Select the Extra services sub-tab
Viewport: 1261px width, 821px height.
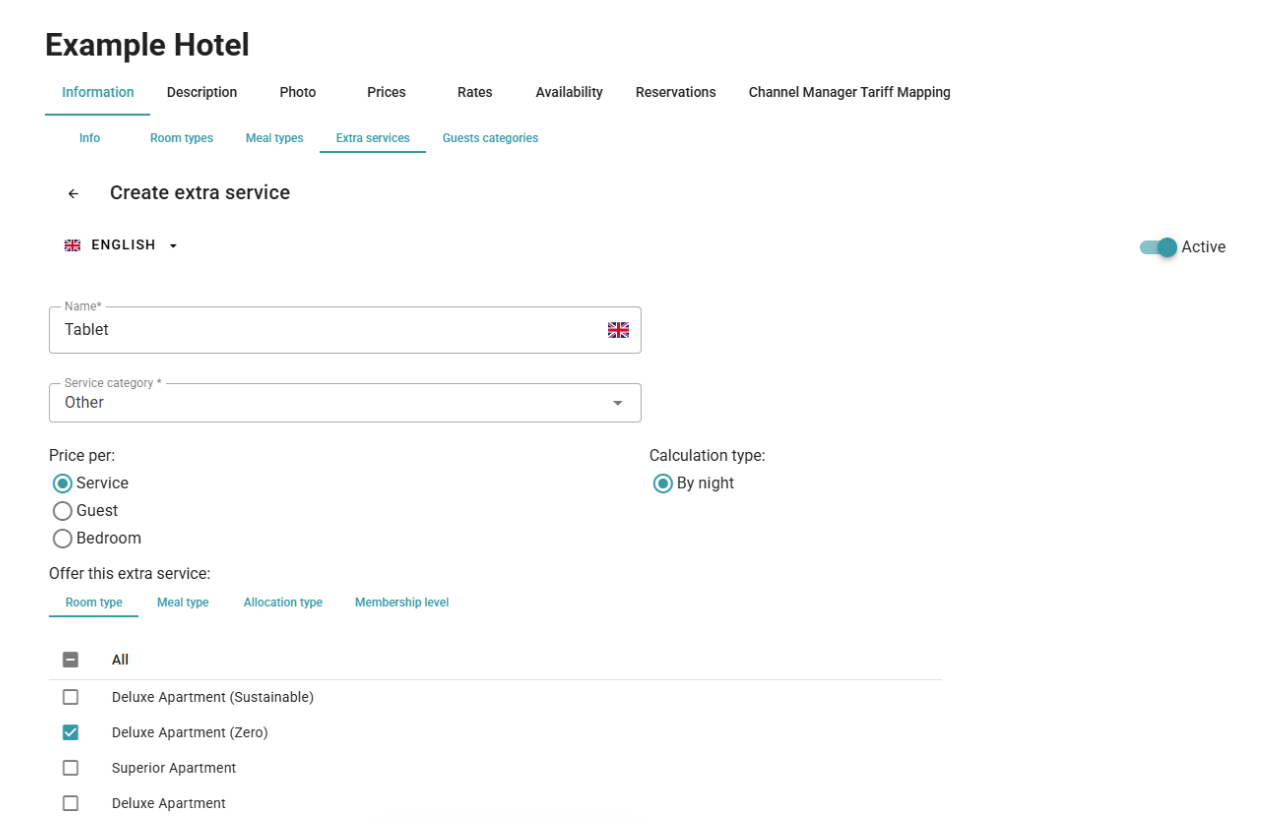tap(373, 138)
